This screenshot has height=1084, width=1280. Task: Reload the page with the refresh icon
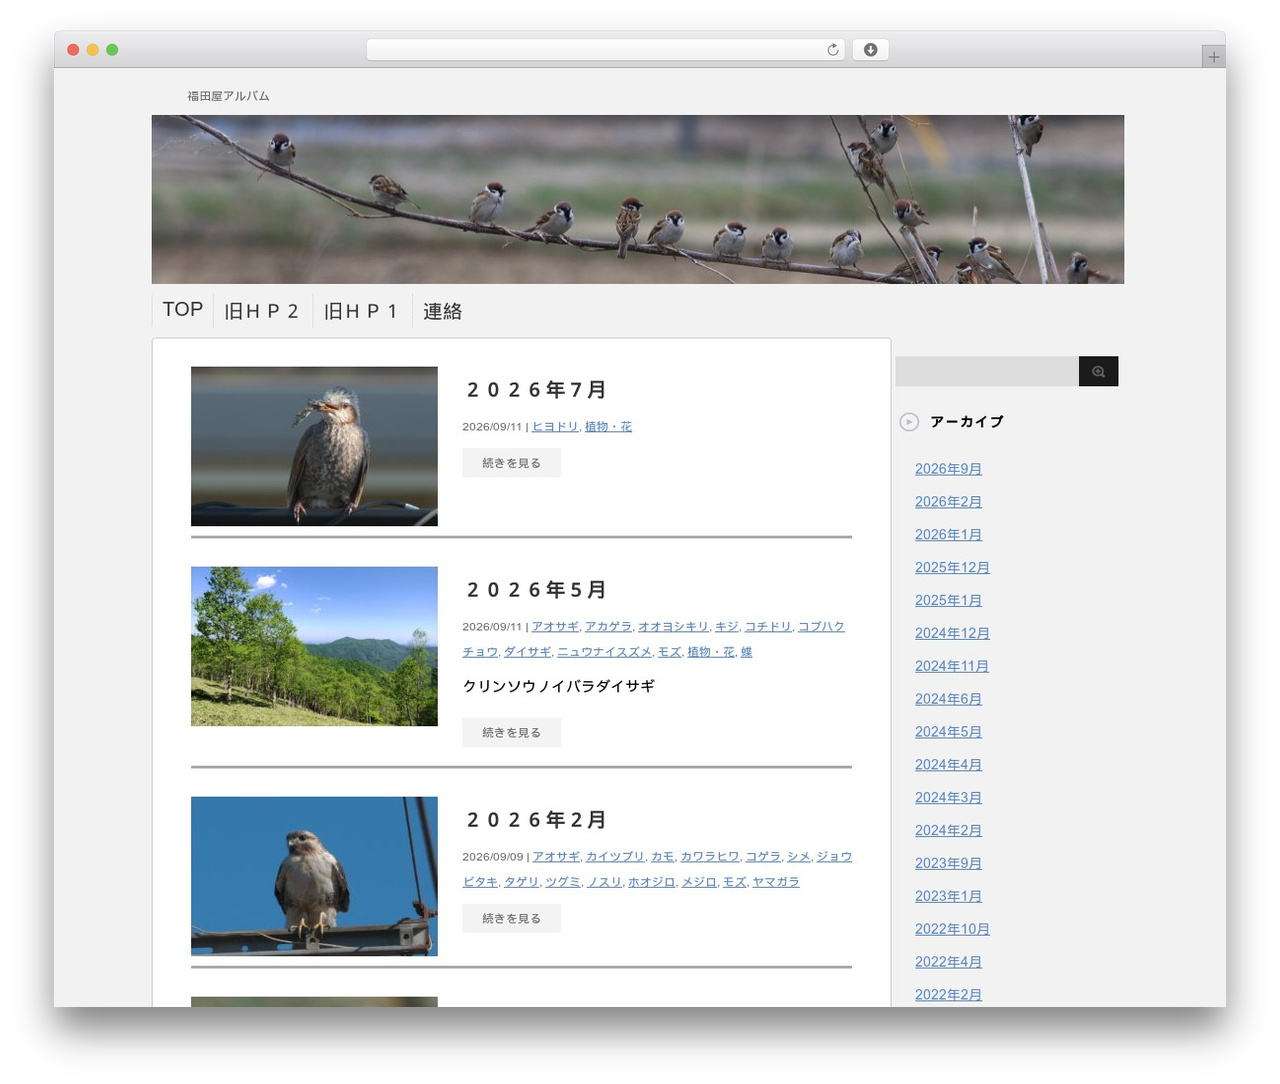(x=832, y=50)
